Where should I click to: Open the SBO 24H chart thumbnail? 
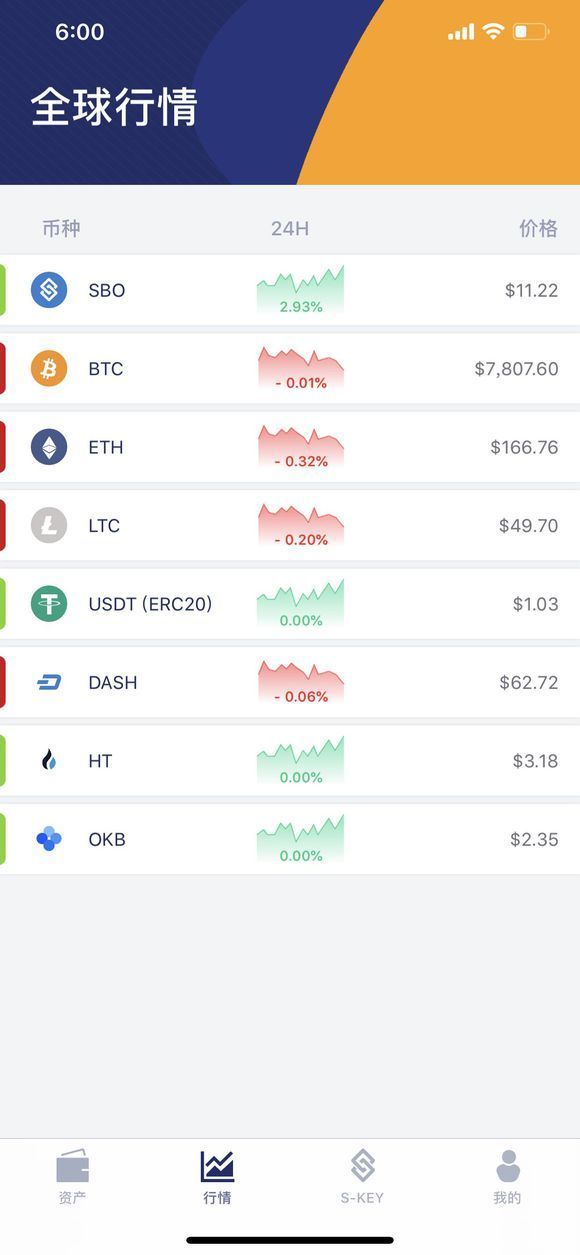coord(300,290)
